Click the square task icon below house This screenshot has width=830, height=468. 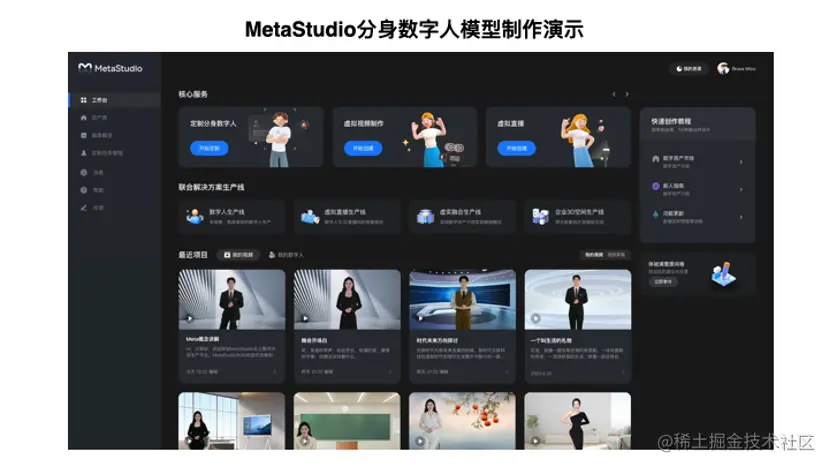[x=83, y=135]
